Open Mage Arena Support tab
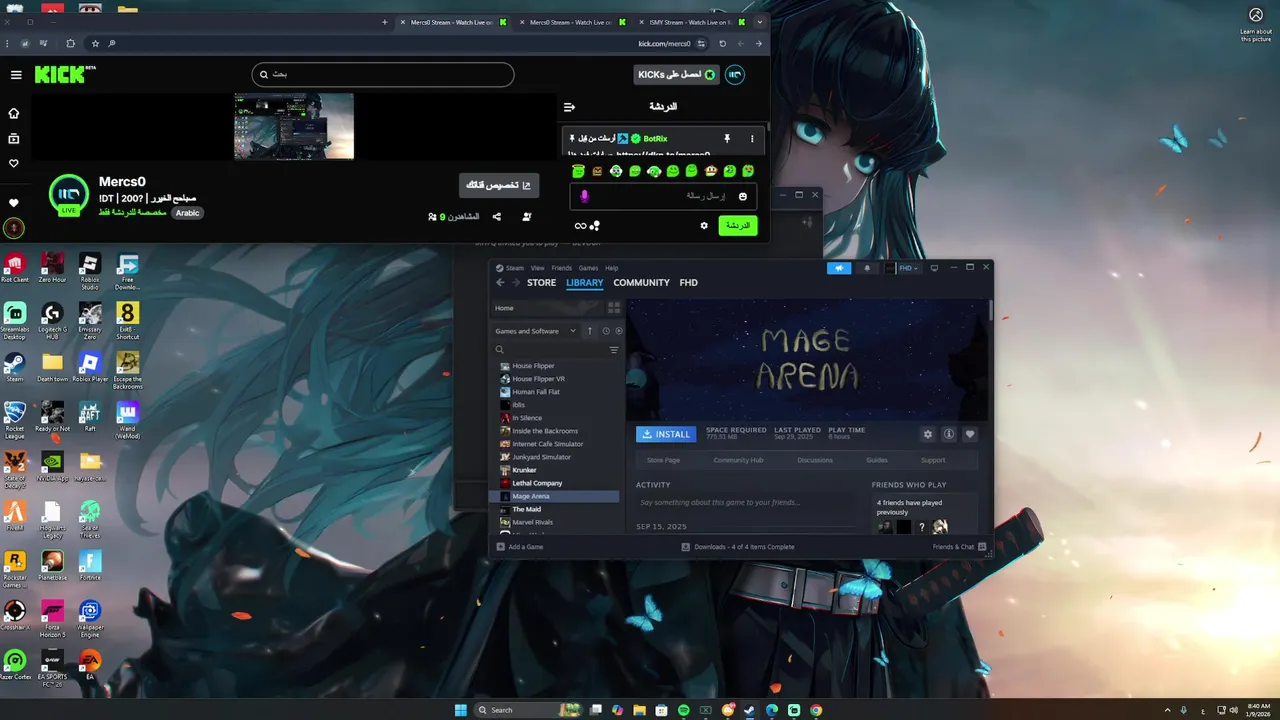The height and width of the screenshot is (720, 1280). pyautogui.click(x=933, y=460)
